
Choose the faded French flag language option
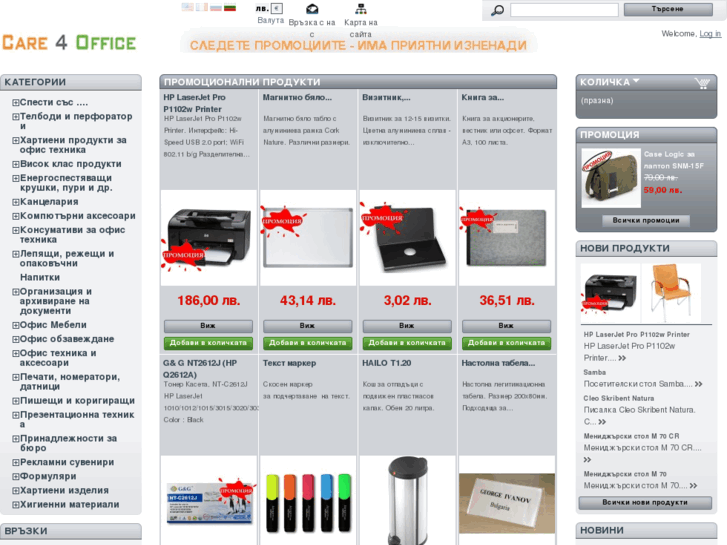(x=202, y=7)
